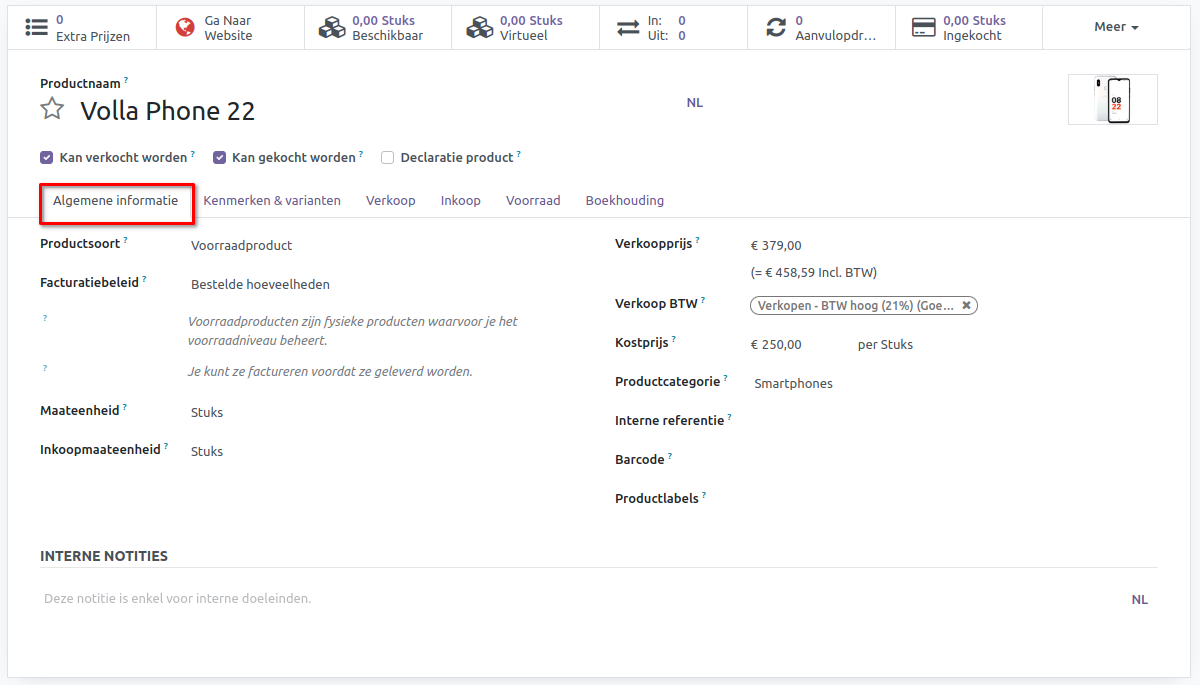The height and width of the screenshot is (685, 1200).
Task: Mark product as favorite with star icon
Action: coord(52,109)
